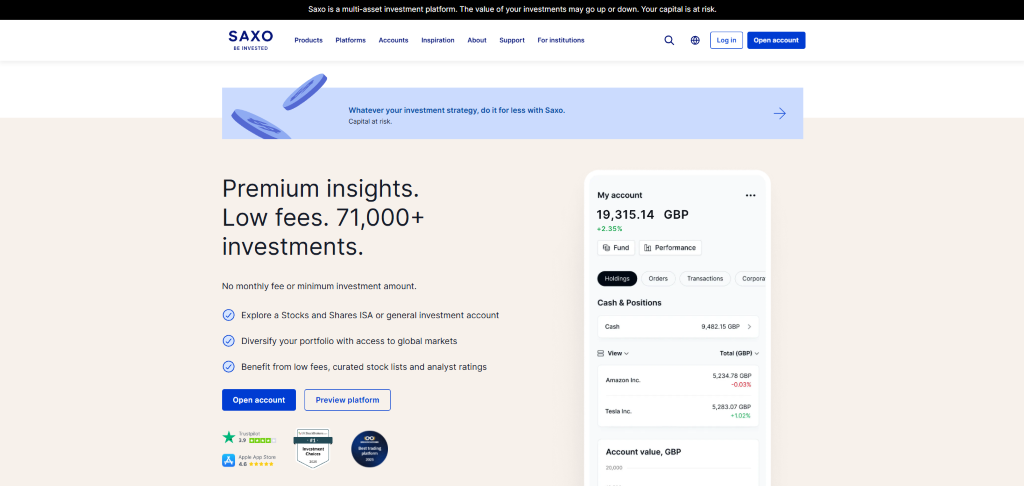The width and height of the screenshot is (1024, 486).
Task: Click the 'Whatever your investment strategy' banner link
Action: coord(456,110)
